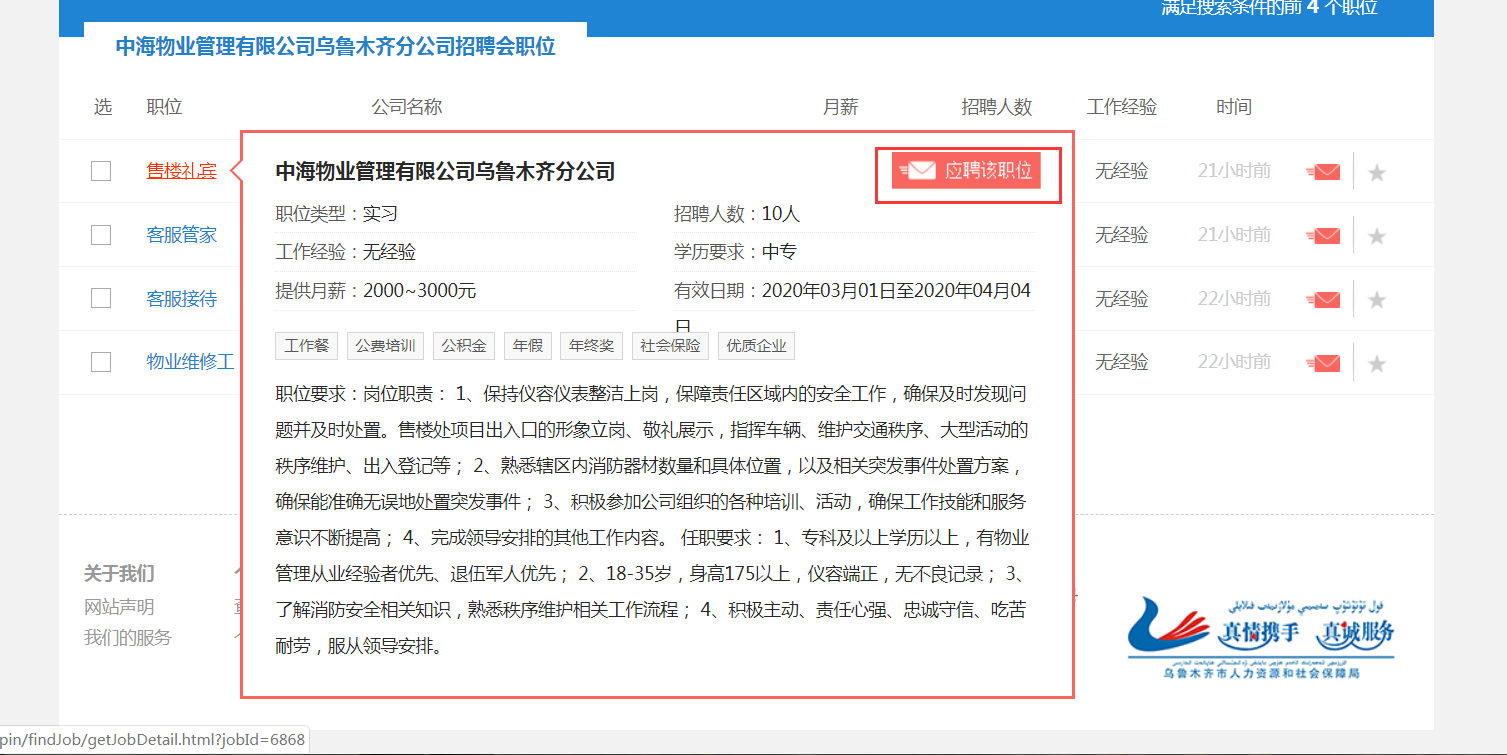Image resolution: width=1507 pixels, height=755 pixels.
Task: Favorite the 售楼礼宾 job with star
Action: [x=1377, y=173]
